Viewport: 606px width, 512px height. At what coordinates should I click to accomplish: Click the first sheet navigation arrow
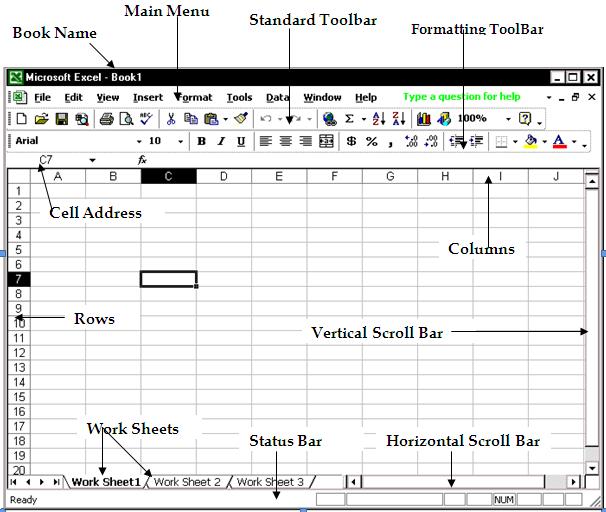click(x=14, y=482)
